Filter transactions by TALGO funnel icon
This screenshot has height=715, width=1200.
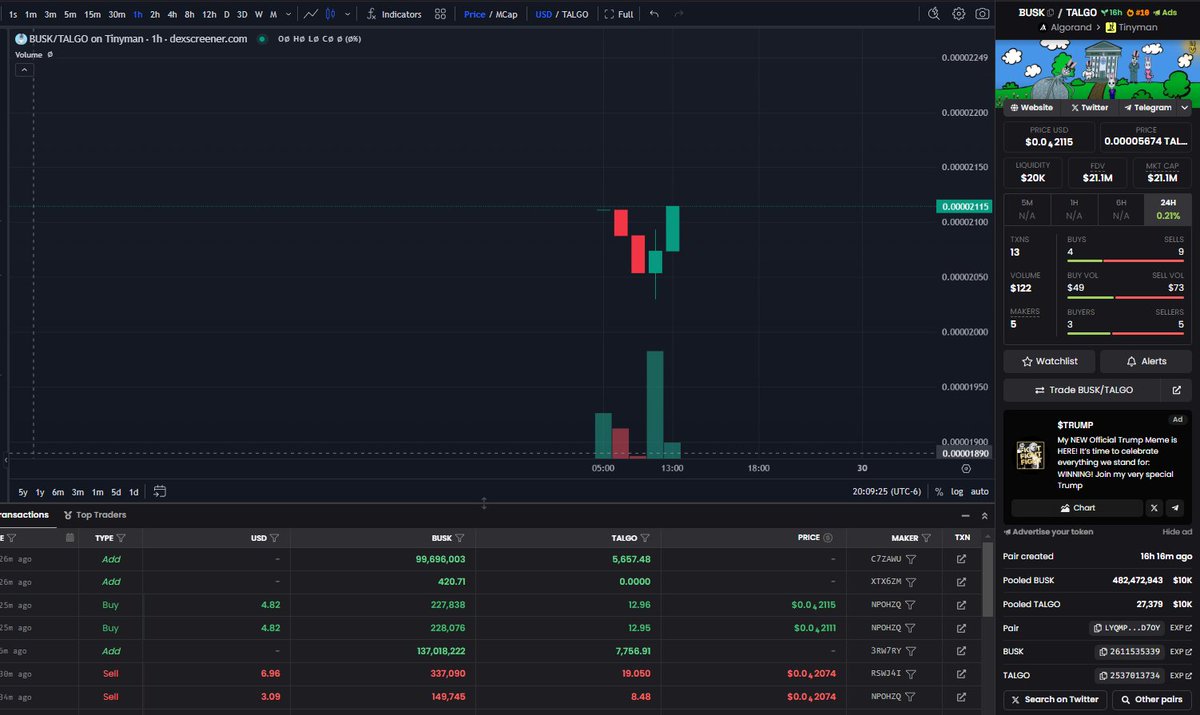(x=645, y=538)
